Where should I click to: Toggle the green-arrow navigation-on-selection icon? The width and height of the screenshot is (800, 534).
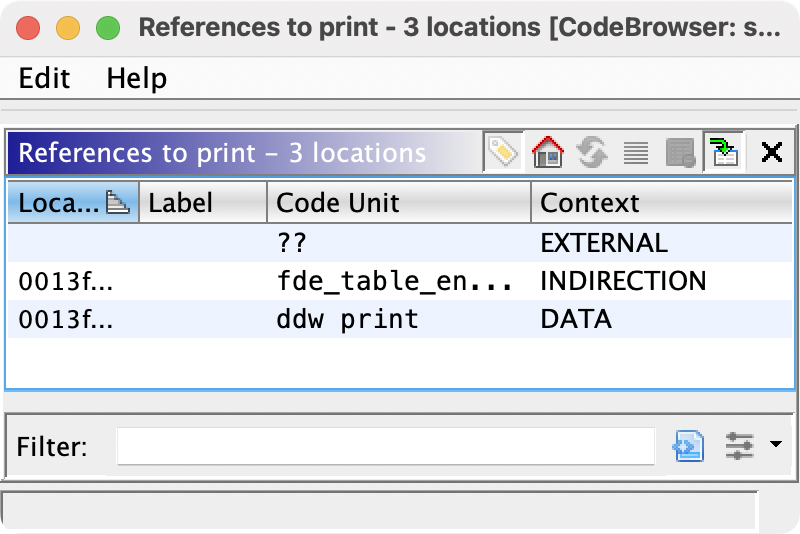pos(724,152)
